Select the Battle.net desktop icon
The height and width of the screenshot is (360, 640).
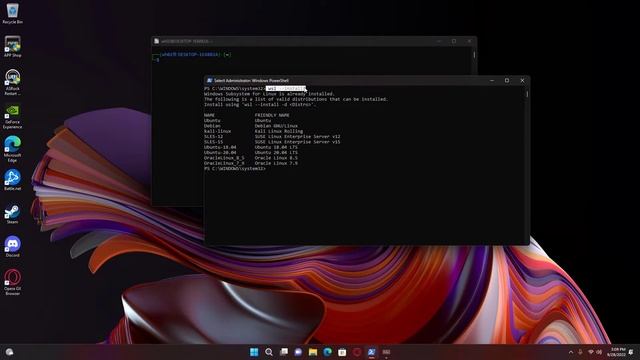pyautogui.click(x=13, y=180)
